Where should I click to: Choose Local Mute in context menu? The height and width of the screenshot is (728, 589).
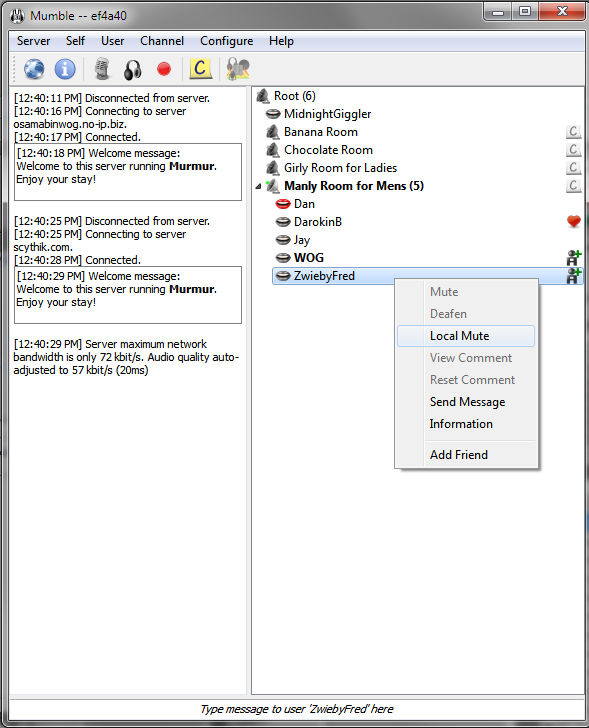(x=466, y=336)
